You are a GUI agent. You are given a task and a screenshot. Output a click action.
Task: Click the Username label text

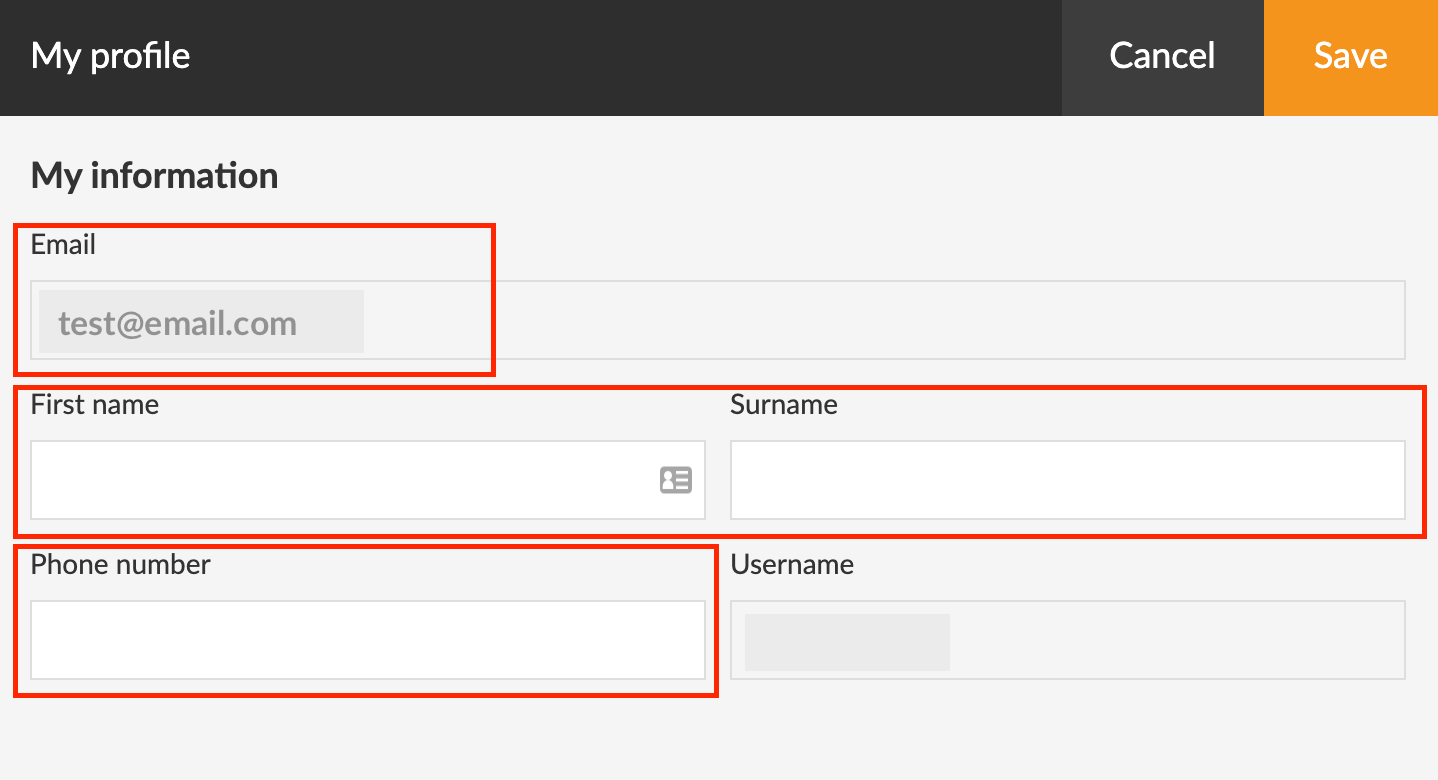(x=792, y=564)
